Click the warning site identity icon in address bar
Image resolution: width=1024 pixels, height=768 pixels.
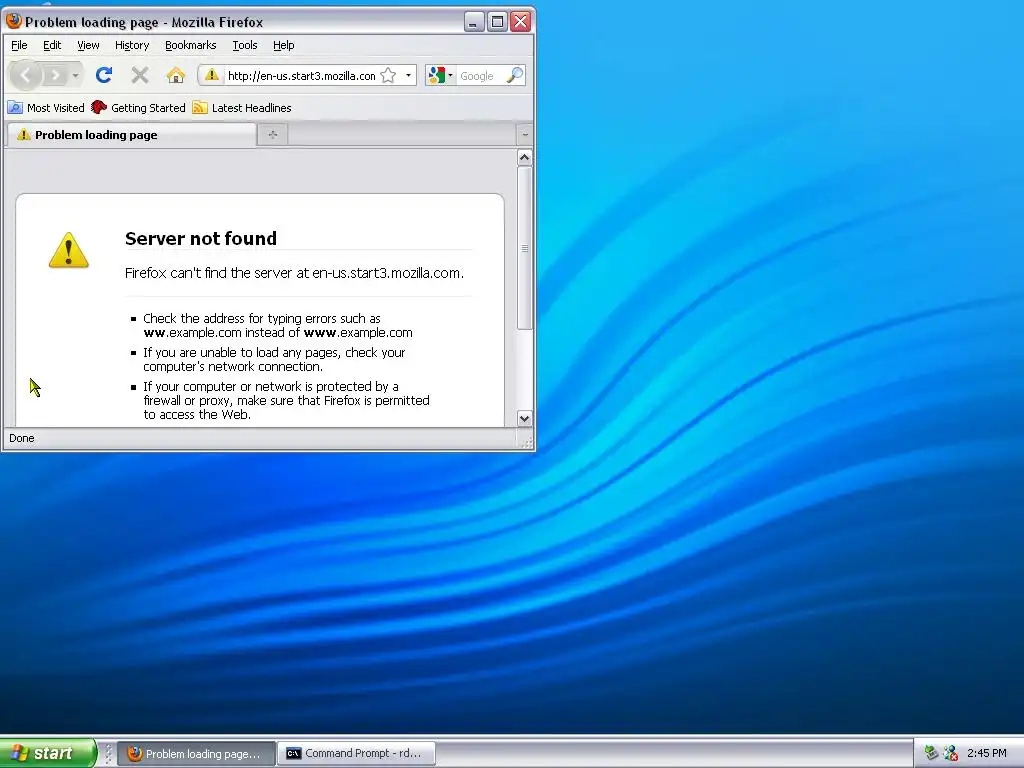(212, 75)
